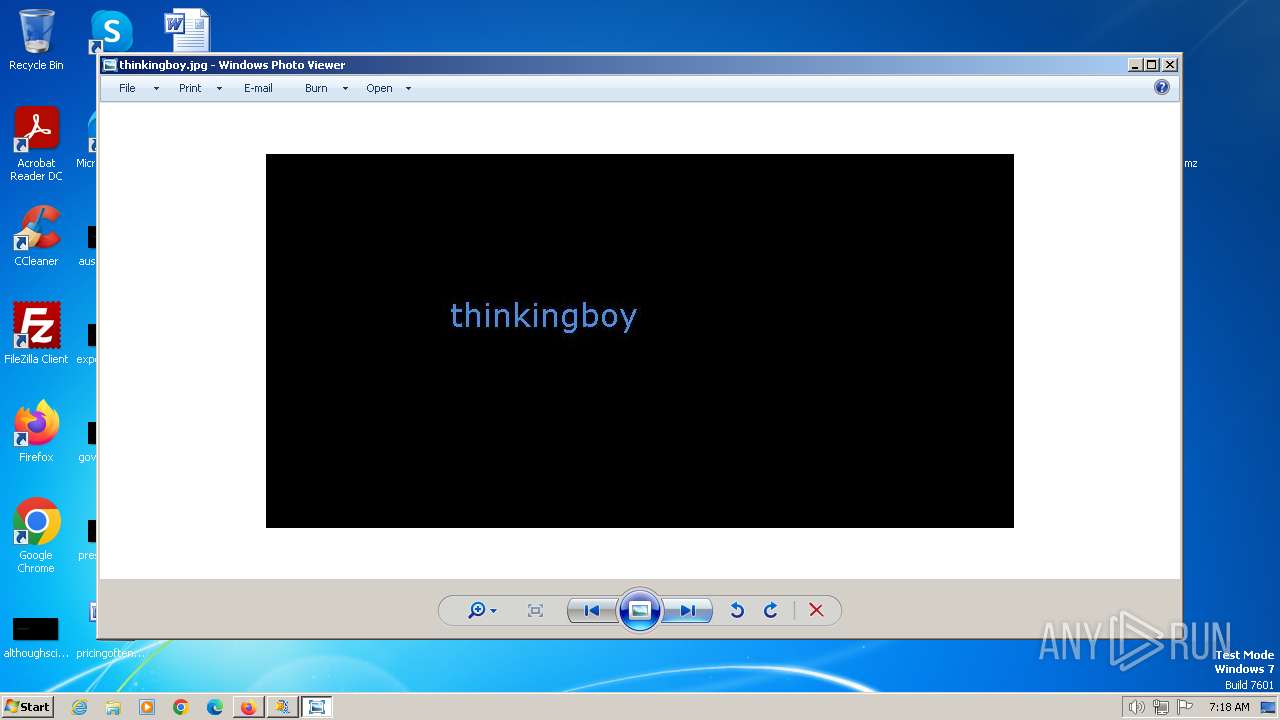Select the Word document desktop icon
The height and width of the screenshot is (720, 1280).
(187, 30)
